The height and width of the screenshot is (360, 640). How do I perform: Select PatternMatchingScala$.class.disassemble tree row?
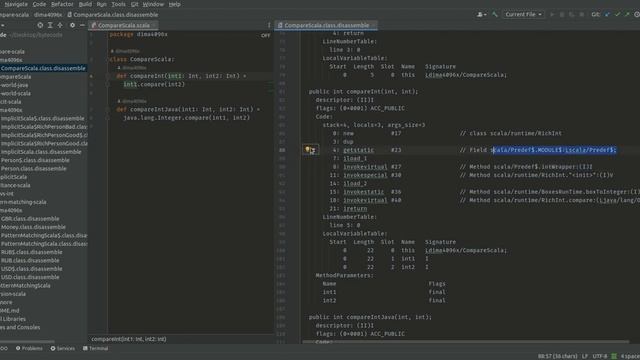(x=44, y=236)
